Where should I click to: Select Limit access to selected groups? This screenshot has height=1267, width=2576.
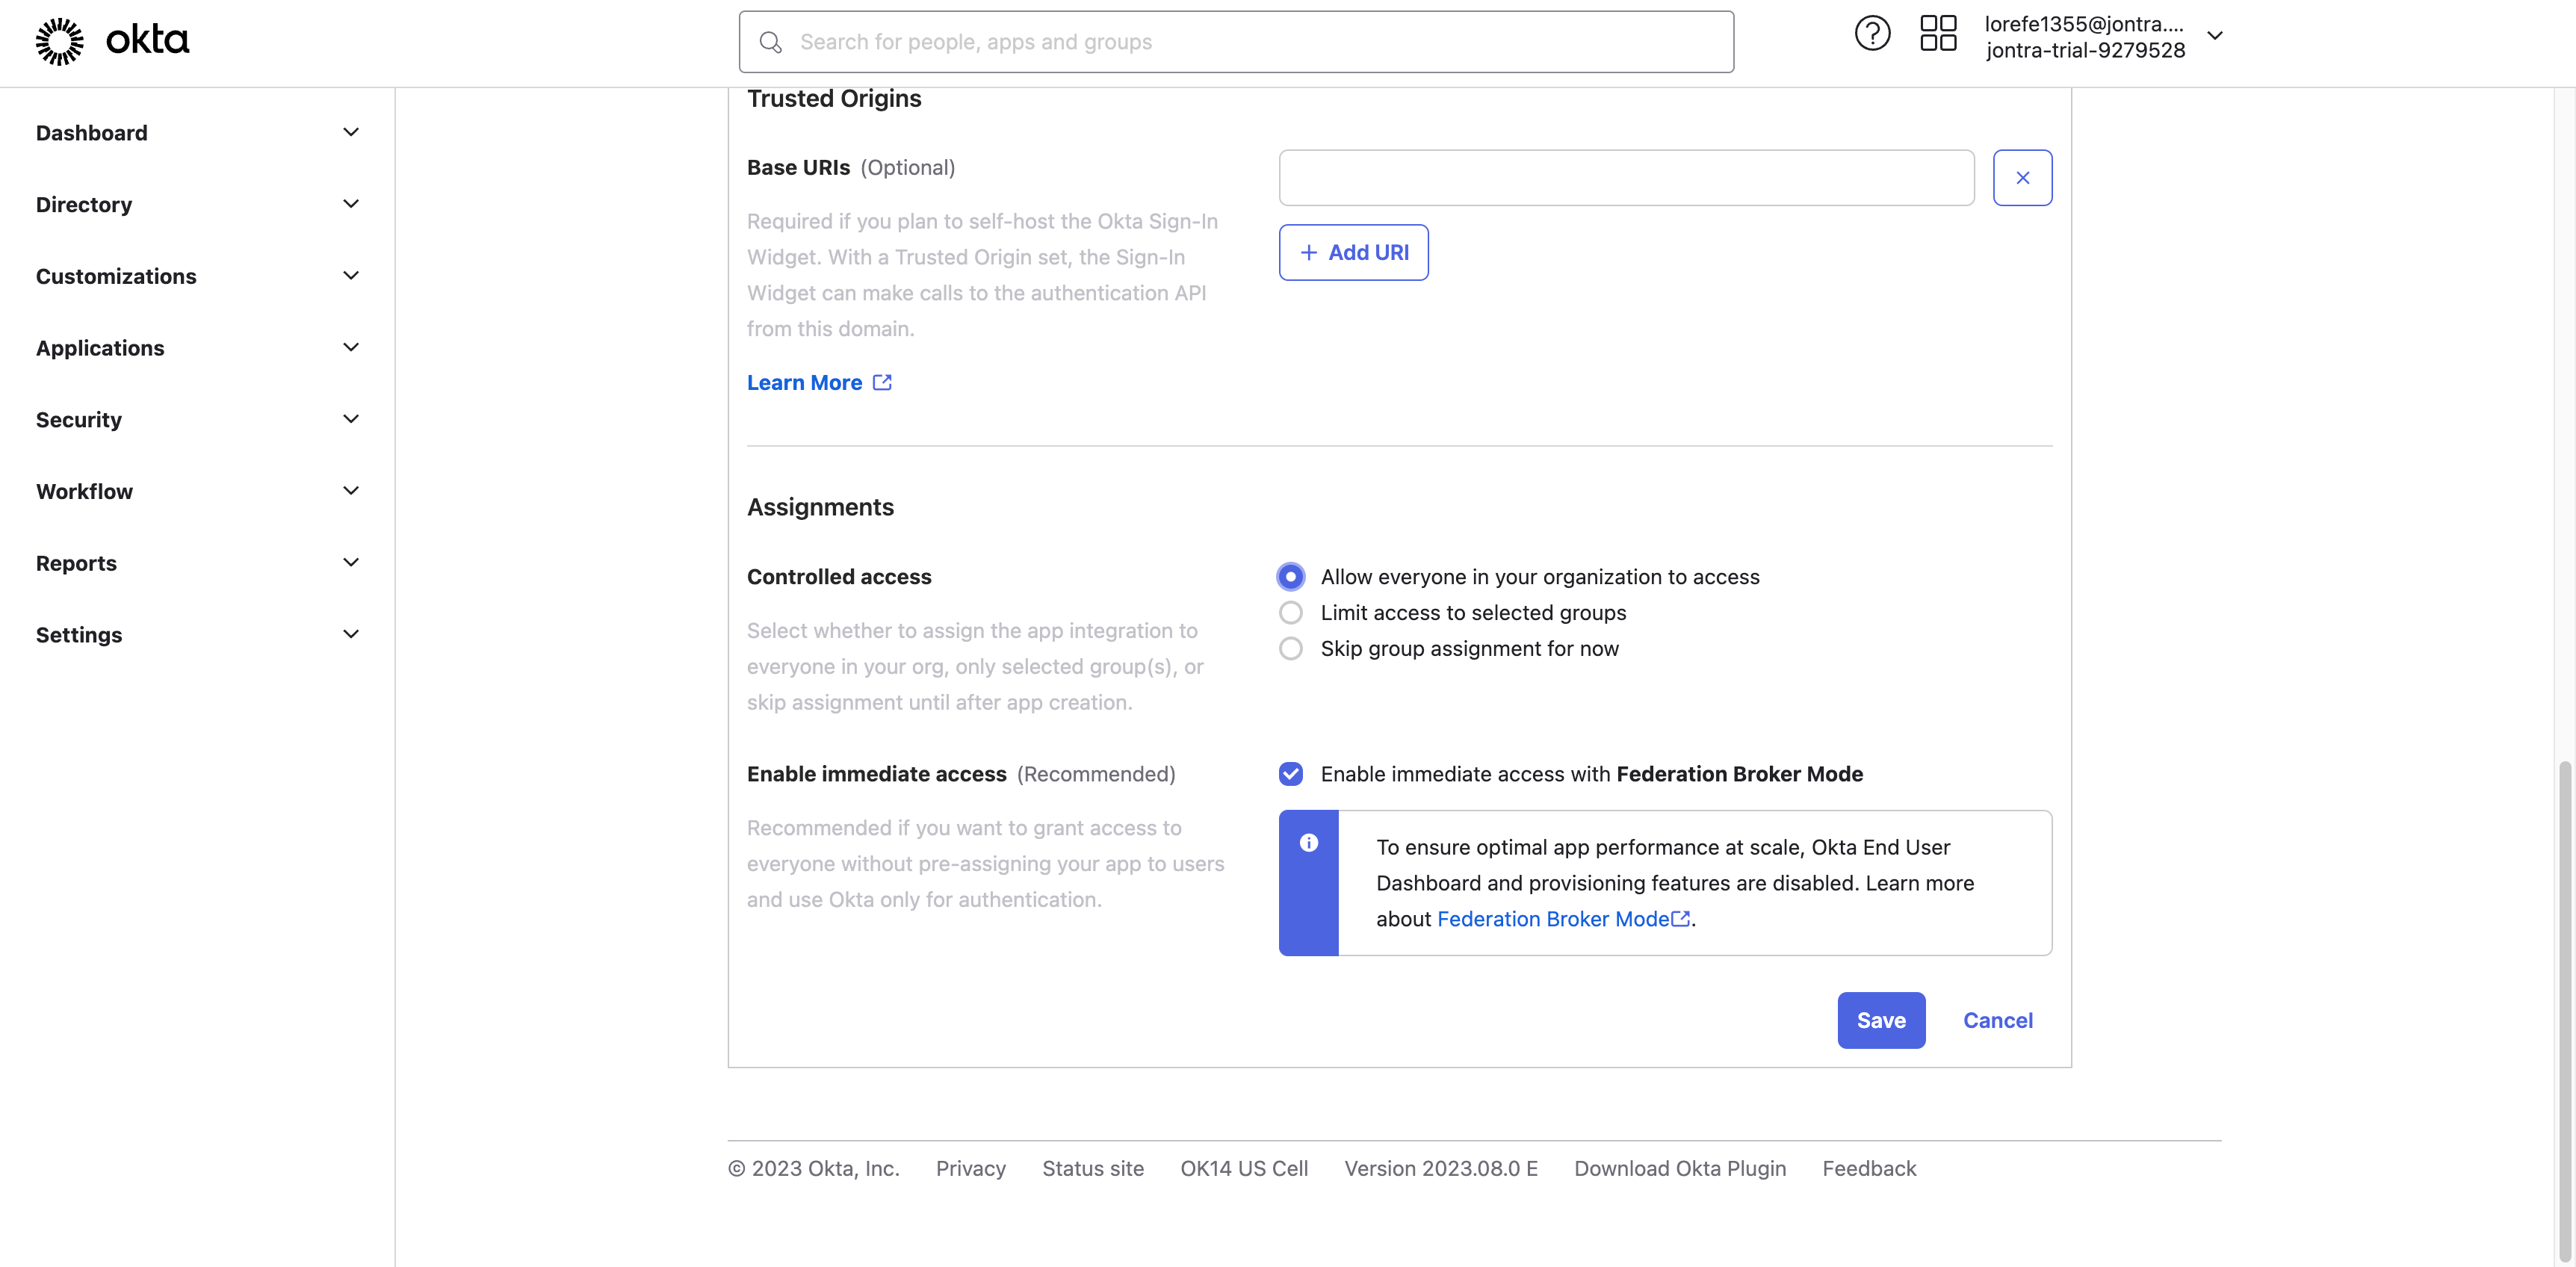click(x=1291, y=613)
